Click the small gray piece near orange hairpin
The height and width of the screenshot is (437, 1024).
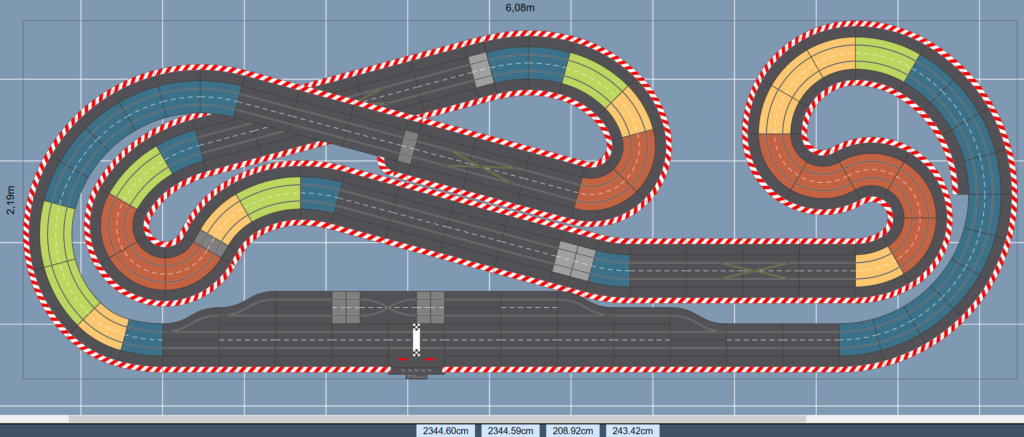[x=211, y=244]
